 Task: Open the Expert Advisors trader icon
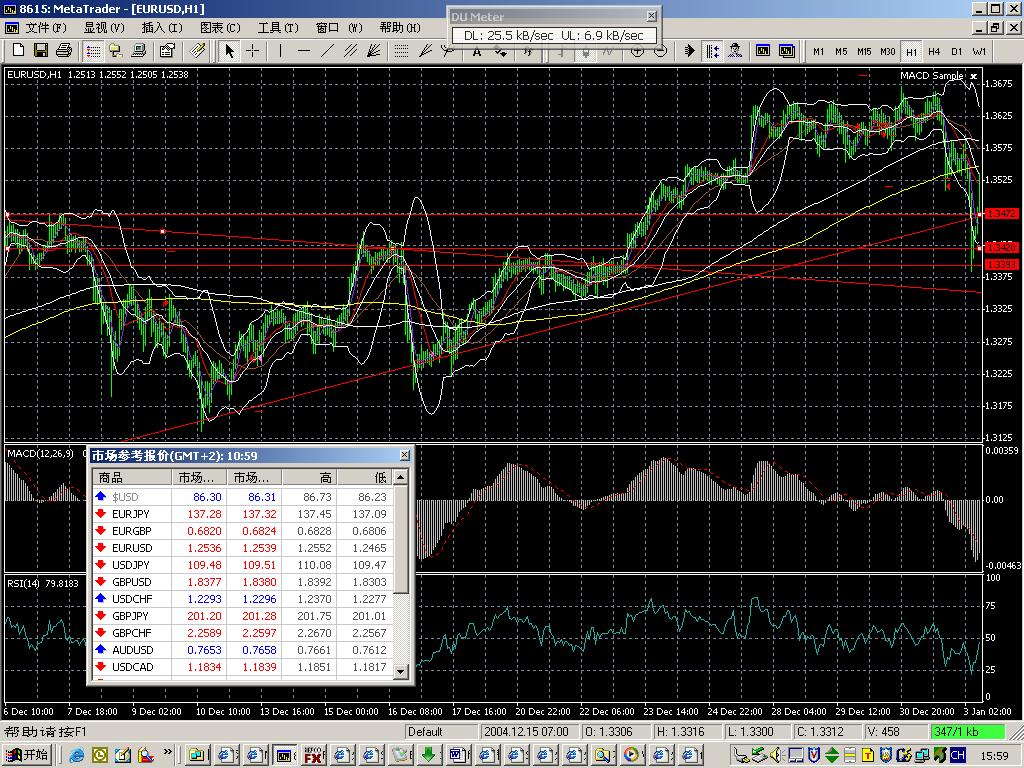click(736, 51)
